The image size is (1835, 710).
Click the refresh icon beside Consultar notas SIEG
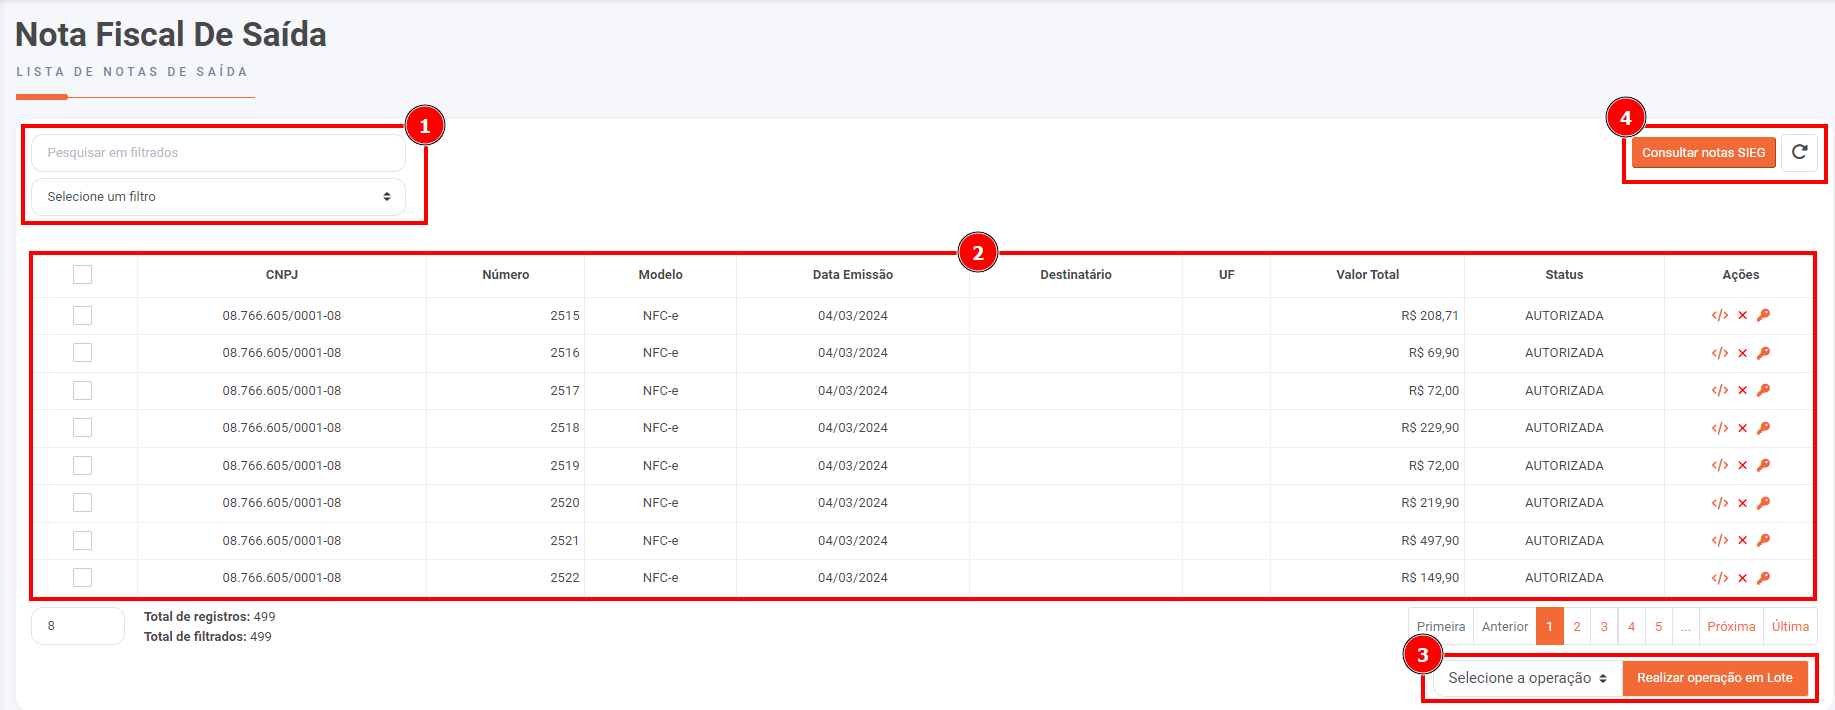coord(1799,153)
